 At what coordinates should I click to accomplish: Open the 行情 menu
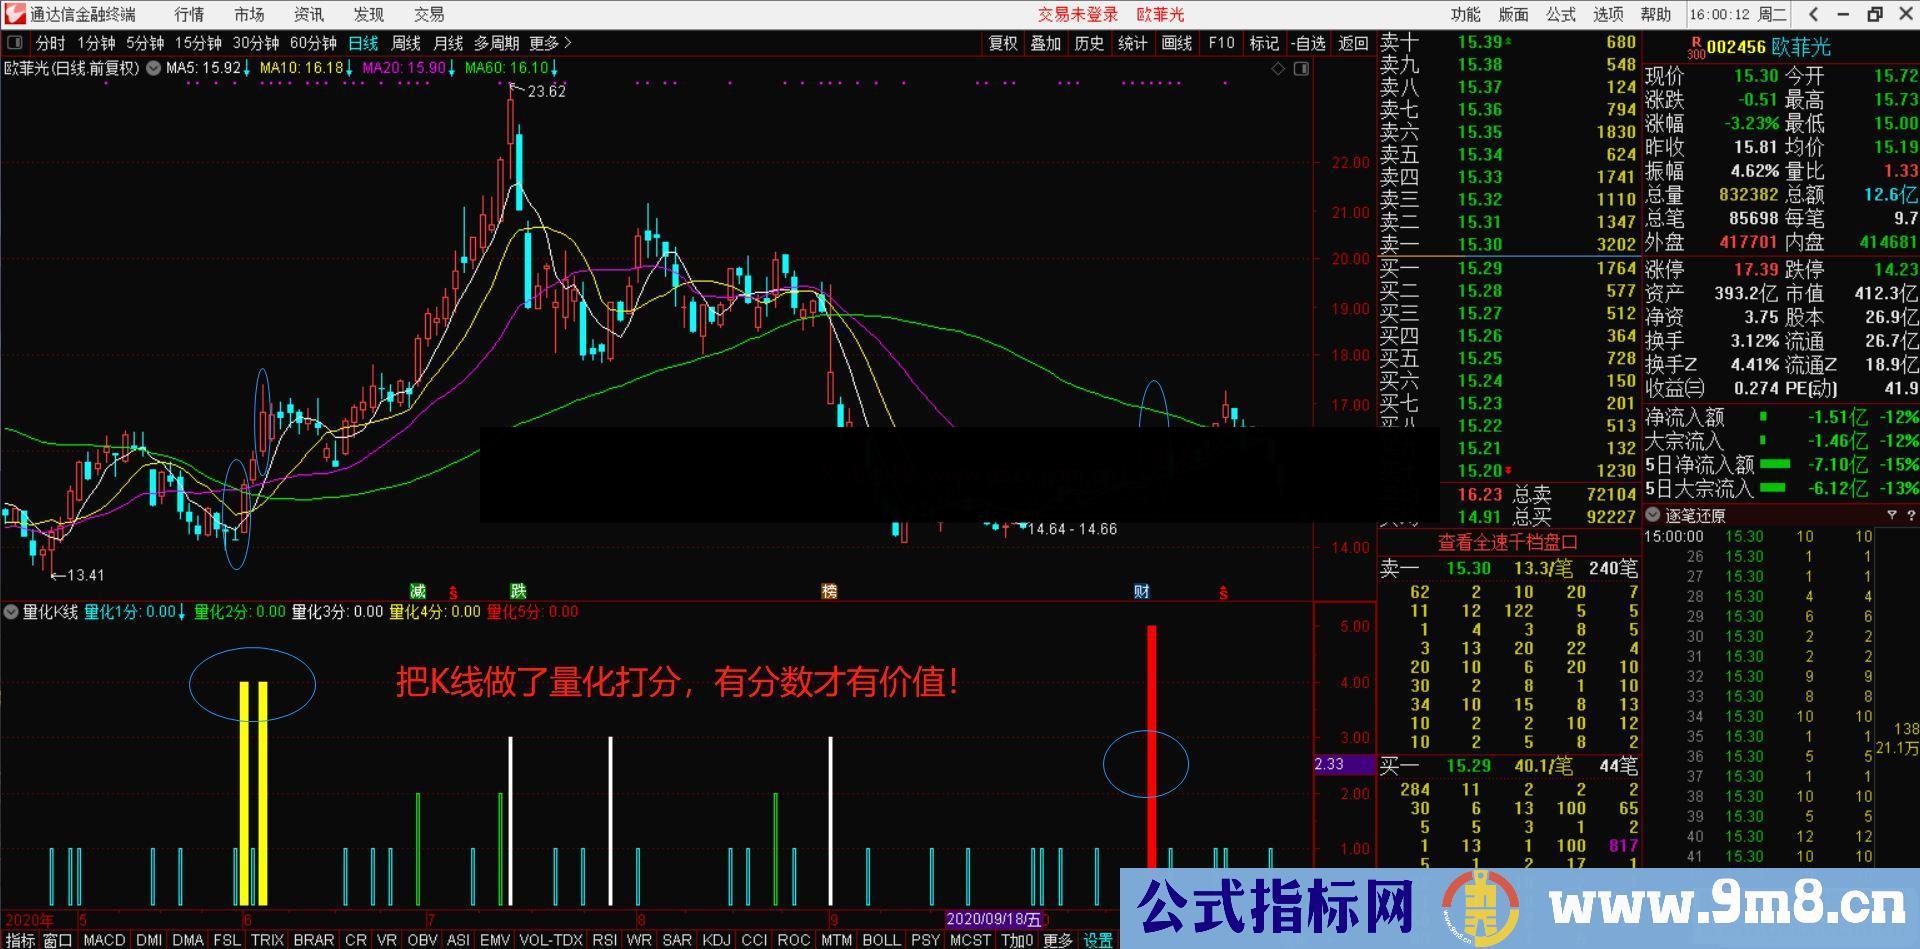click(x=189, y=14)
